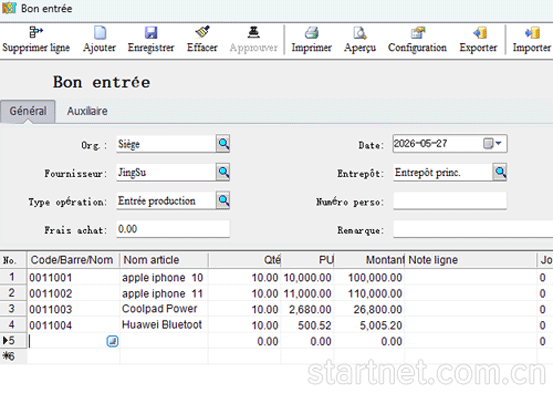Click the row 5 code lookup button
This screenshot has width=553, height=393.
112,341
